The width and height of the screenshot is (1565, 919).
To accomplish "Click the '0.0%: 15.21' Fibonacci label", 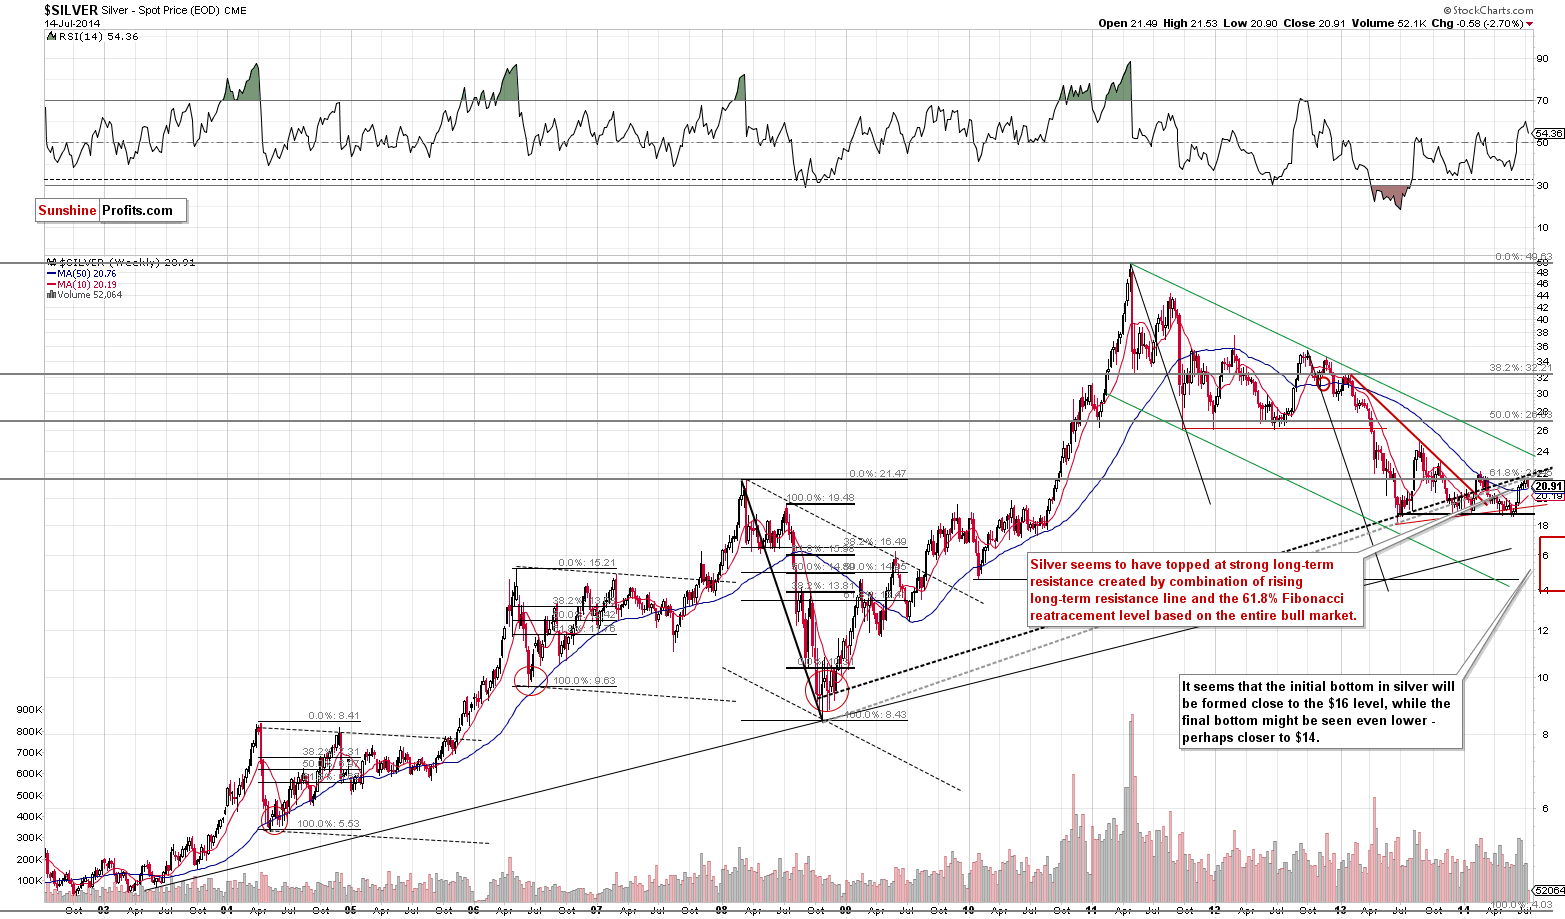I will click(588, 562).
